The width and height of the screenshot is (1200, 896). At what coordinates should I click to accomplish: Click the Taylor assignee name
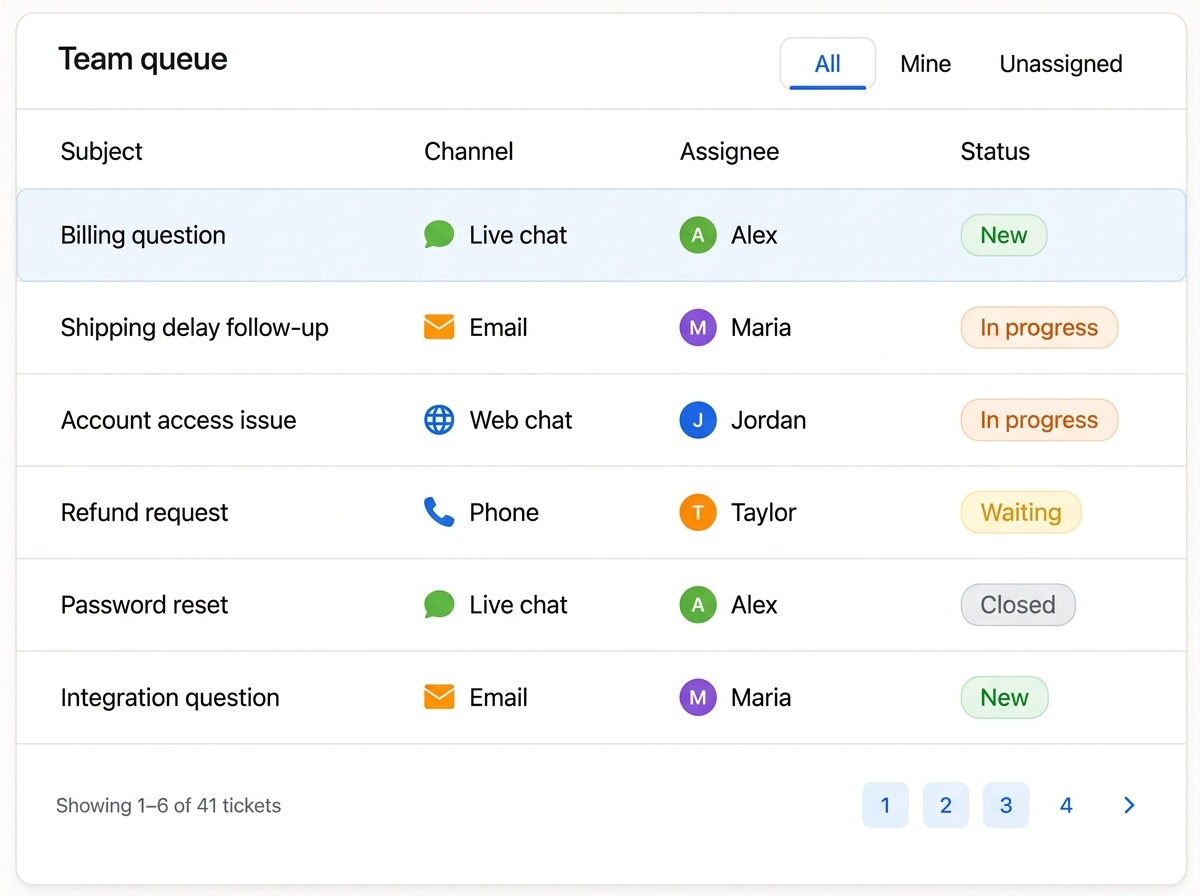[x=764, y=512]
